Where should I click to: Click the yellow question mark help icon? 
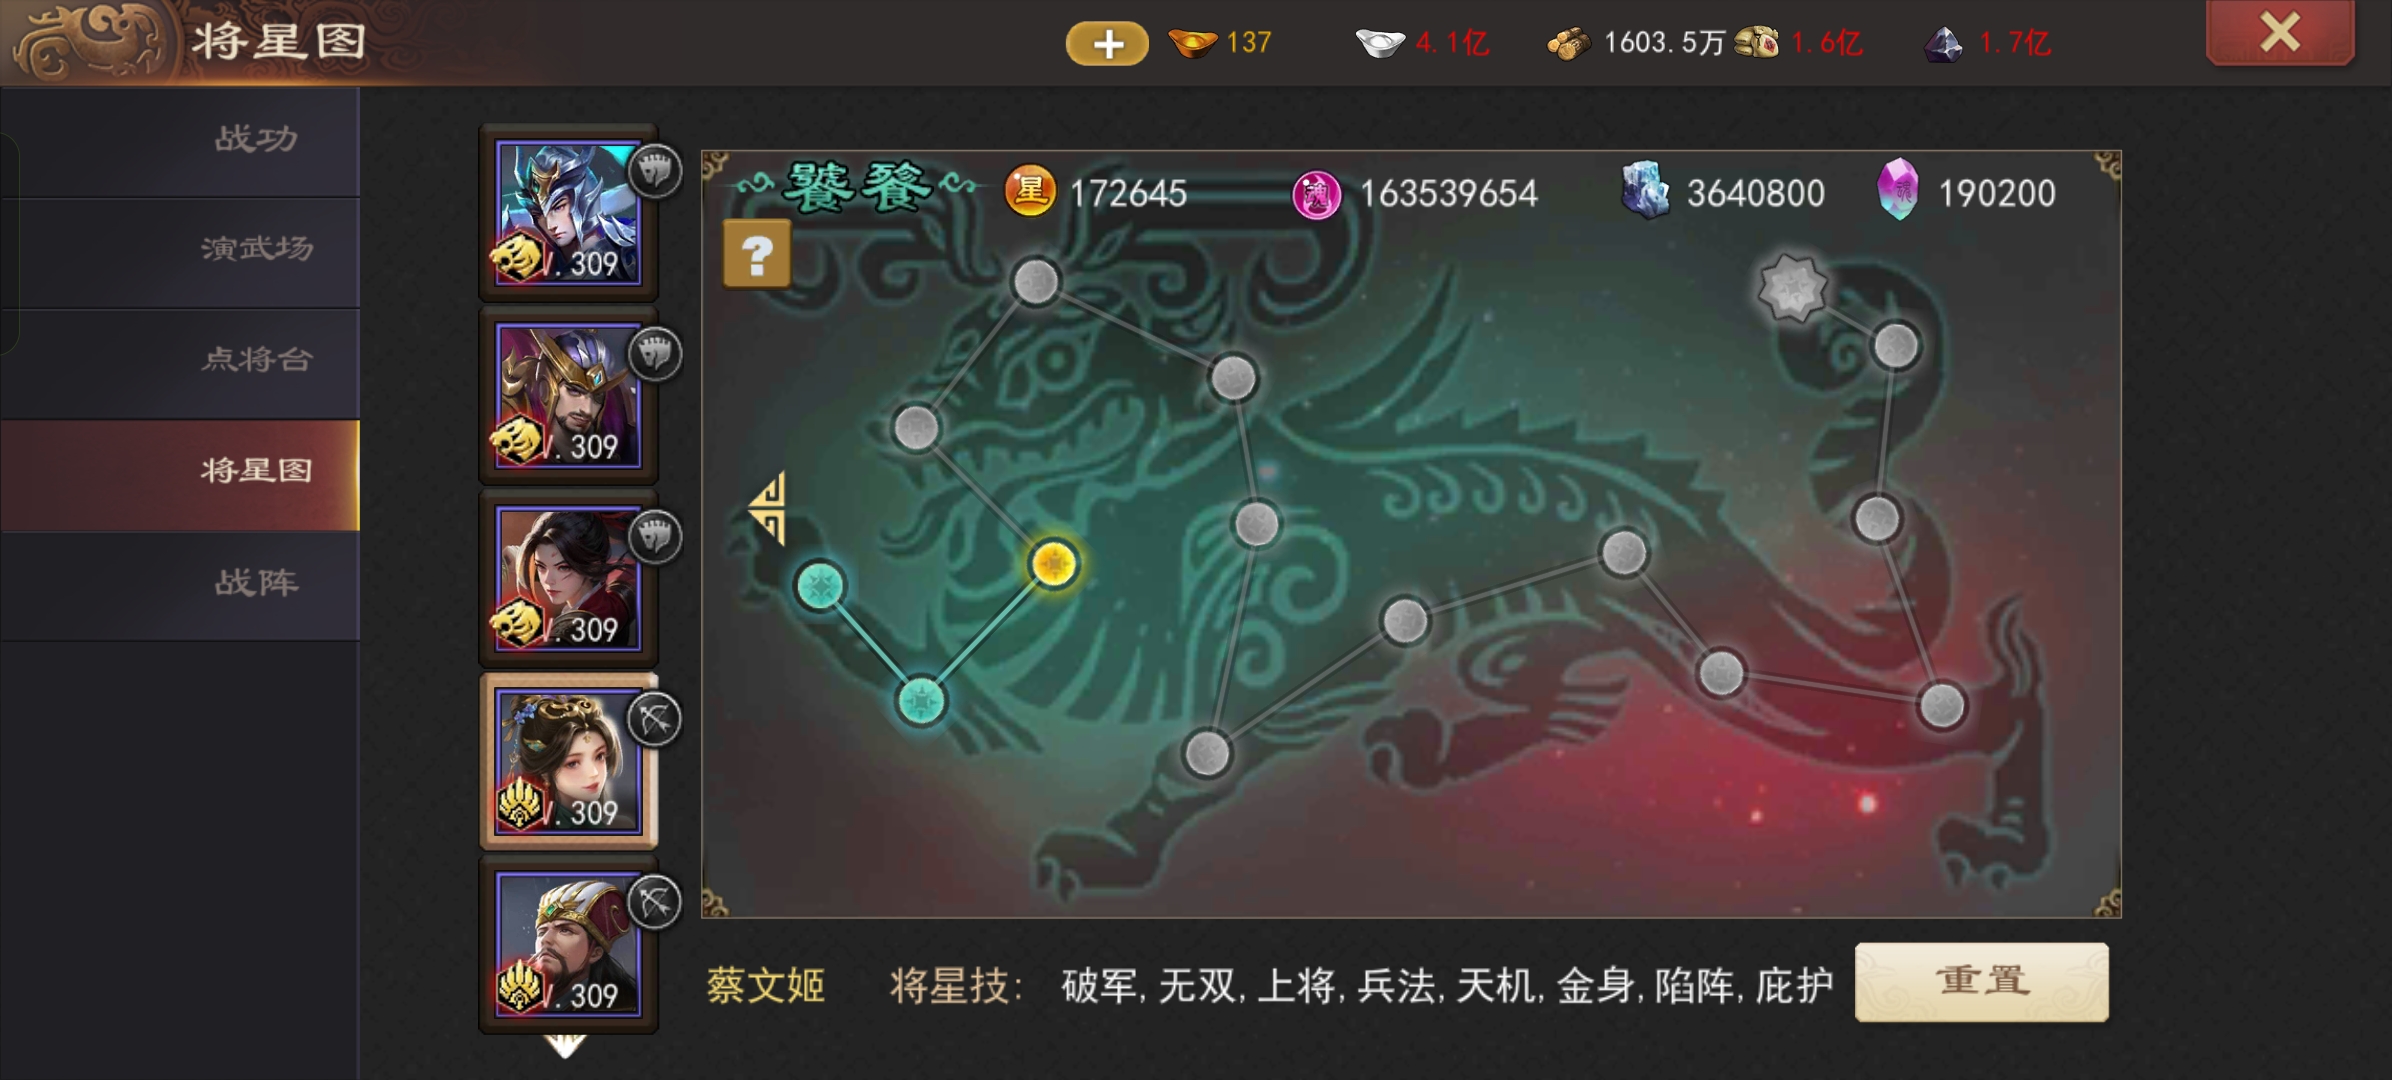[x=757, y=255]
